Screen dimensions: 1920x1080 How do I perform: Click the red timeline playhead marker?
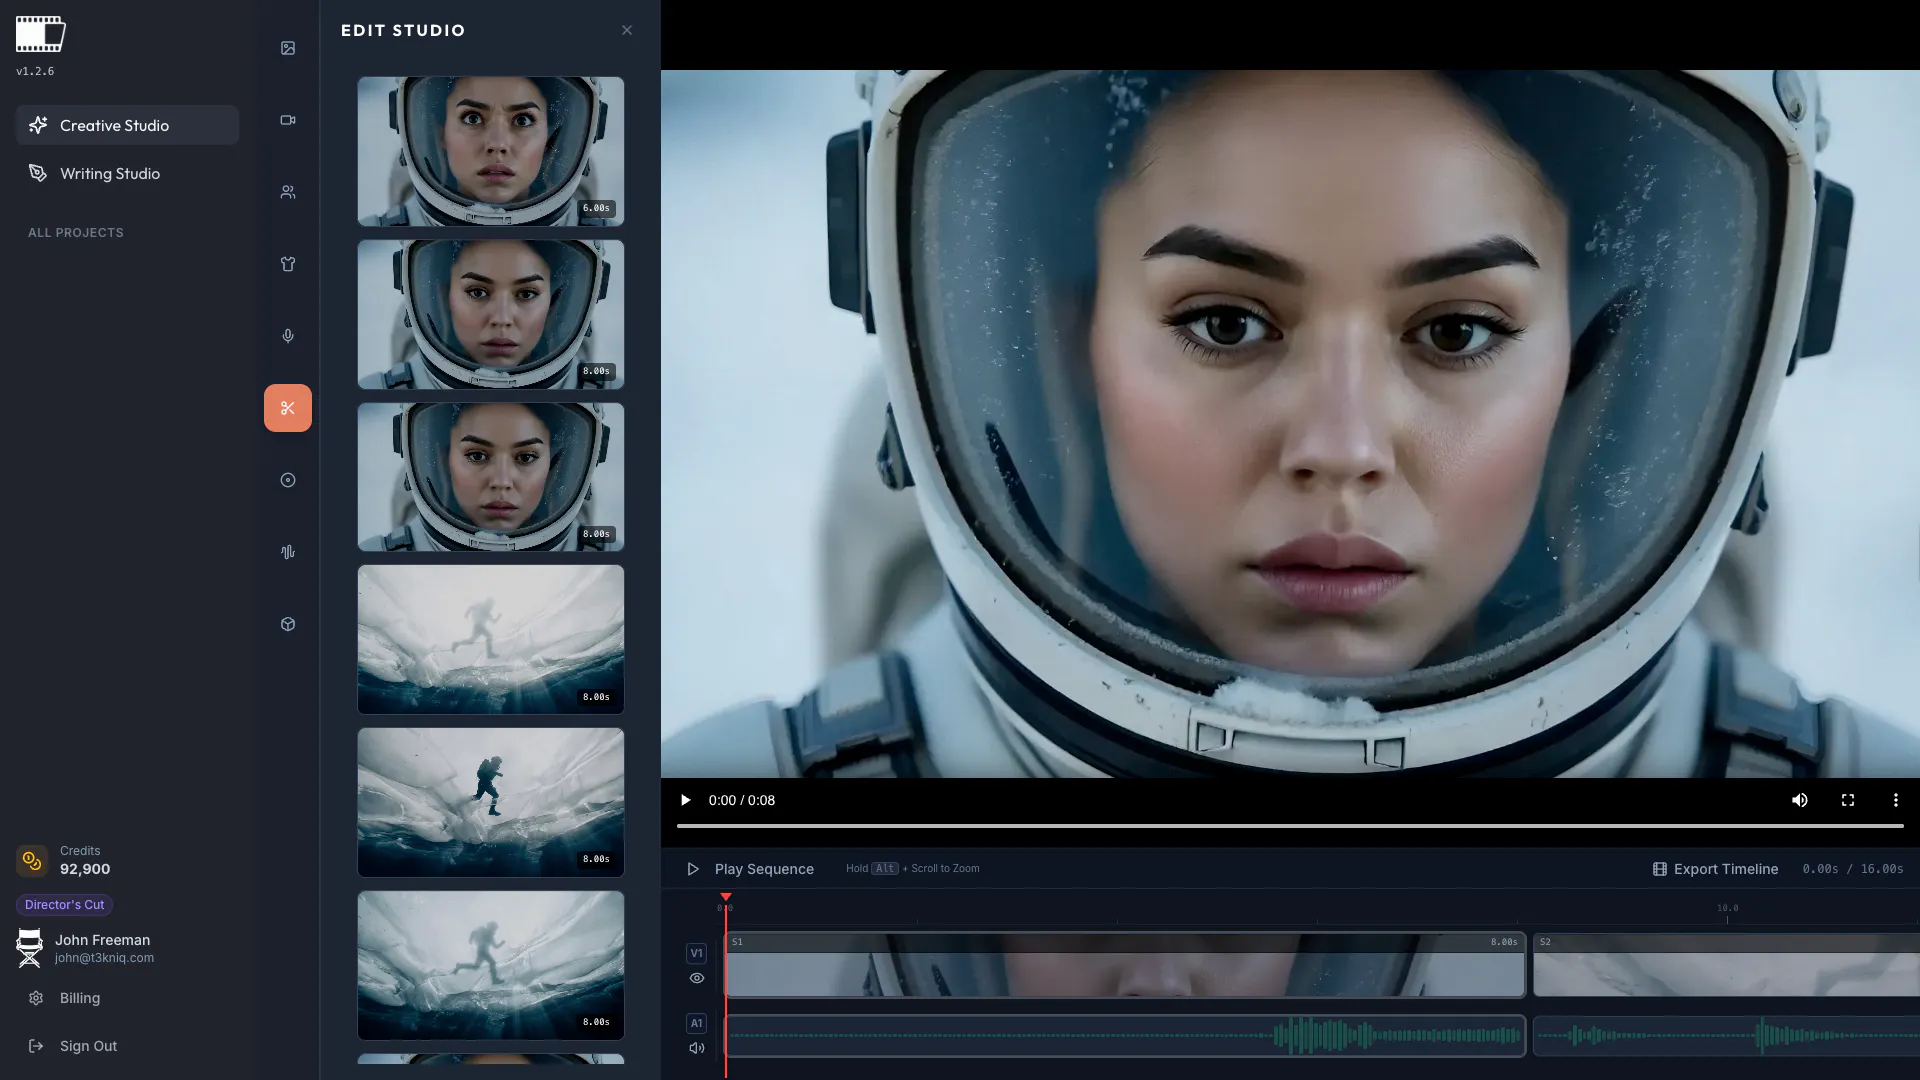pos(726,898)
